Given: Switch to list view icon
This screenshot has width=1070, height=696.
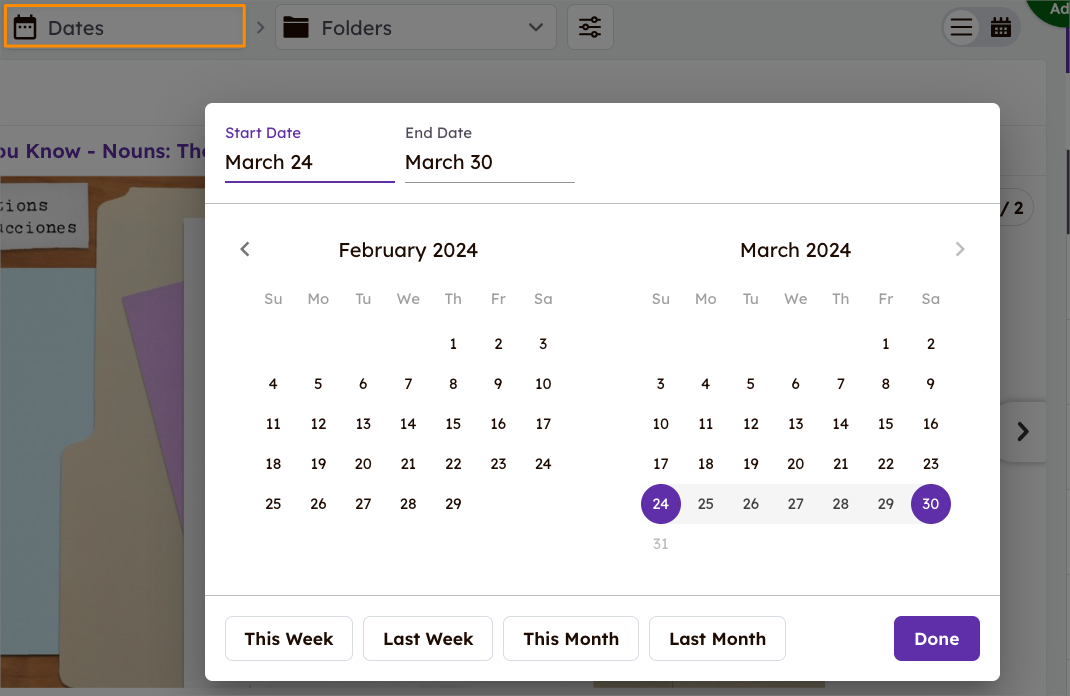Looking at the screenshot, I should pyautogui.click(x=961, y=27).
